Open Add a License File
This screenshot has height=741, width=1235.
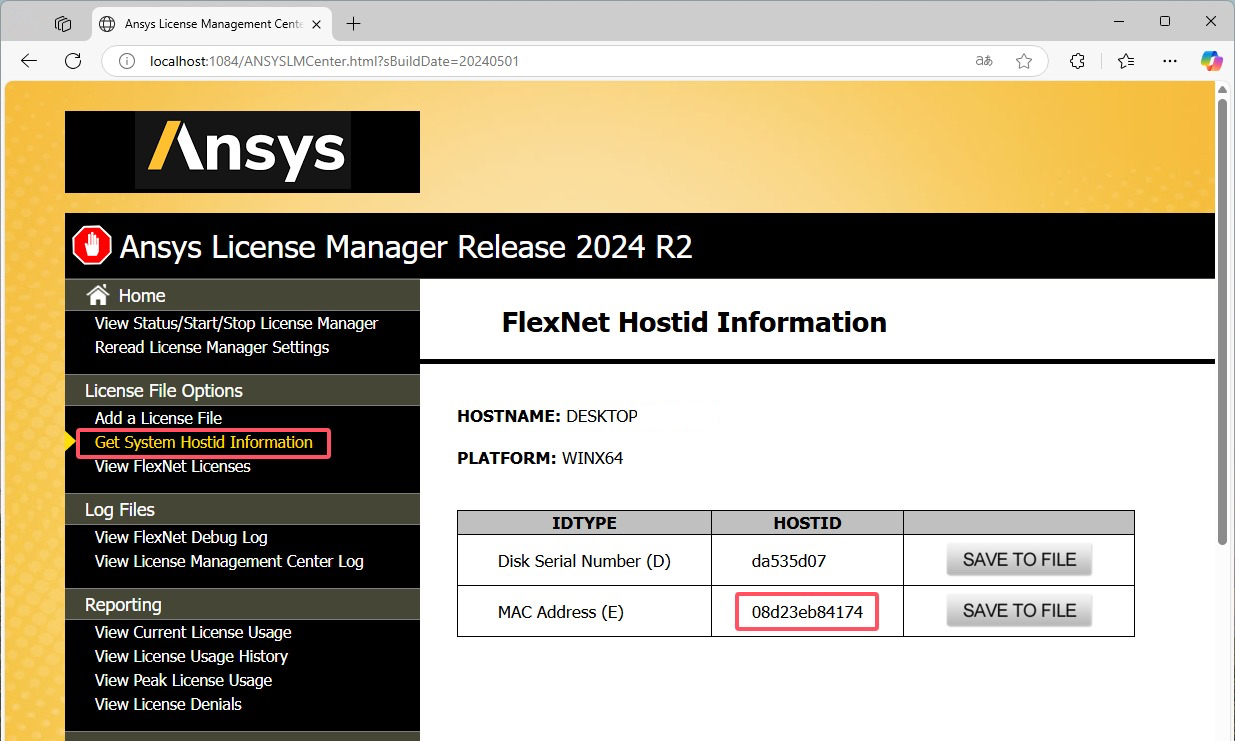(158, 418)
